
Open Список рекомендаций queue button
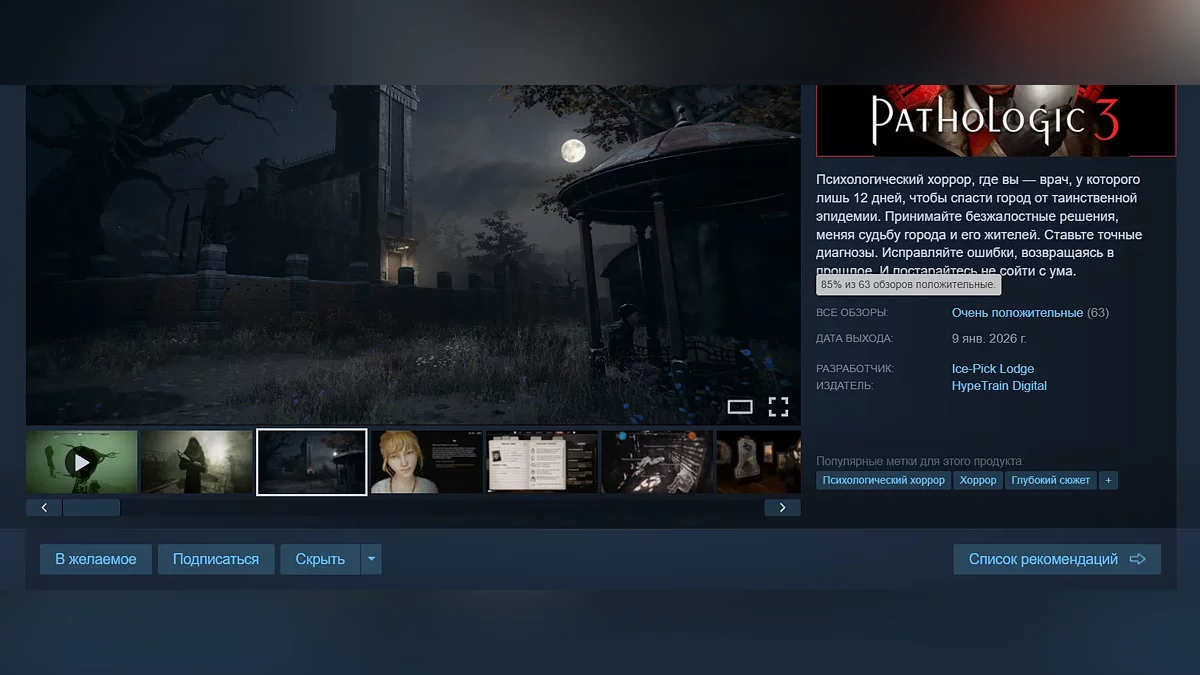(1056, 559)
